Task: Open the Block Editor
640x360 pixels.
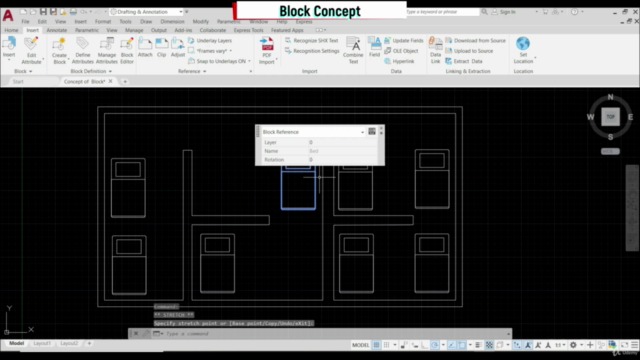Action: (x=127, y=51)
